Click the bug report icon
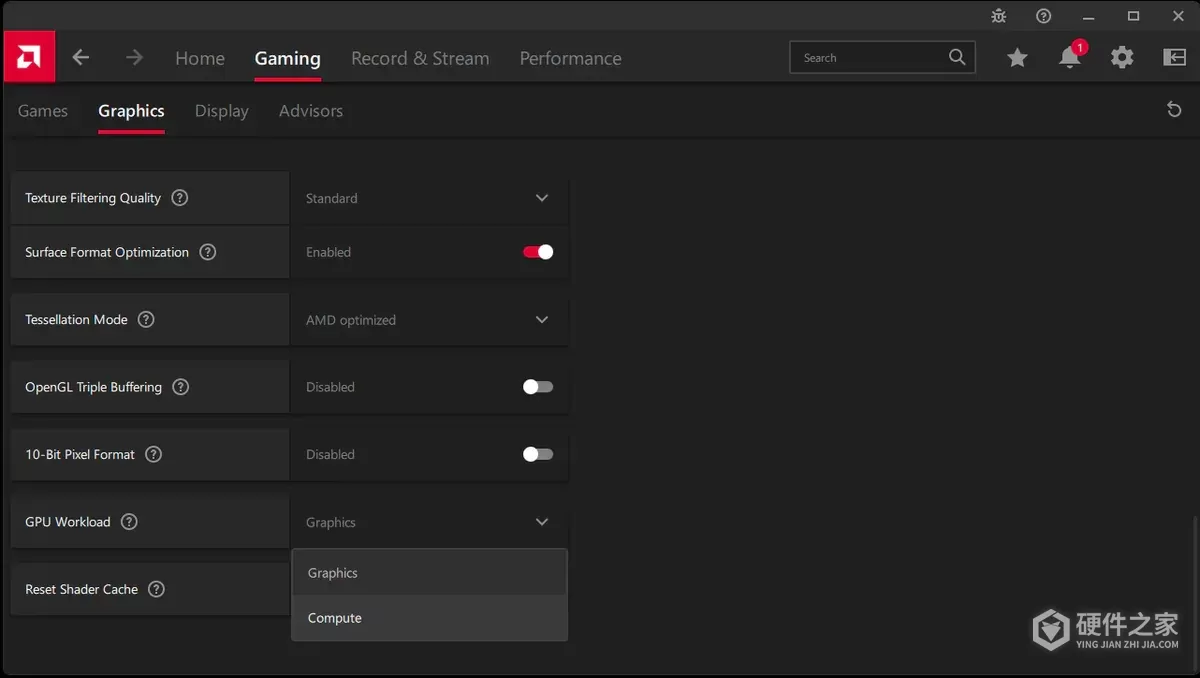Screen dimensions: 1200x678 pos(999,16)
